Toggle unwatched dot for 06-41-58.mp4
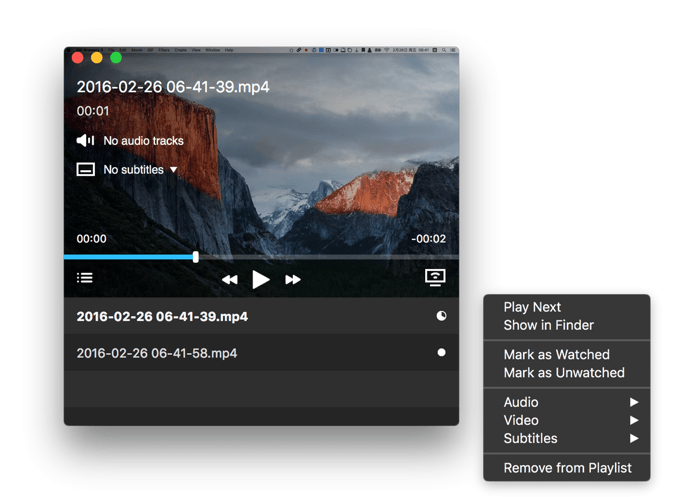This screenshot has width=700, height=497. point(441,352)
